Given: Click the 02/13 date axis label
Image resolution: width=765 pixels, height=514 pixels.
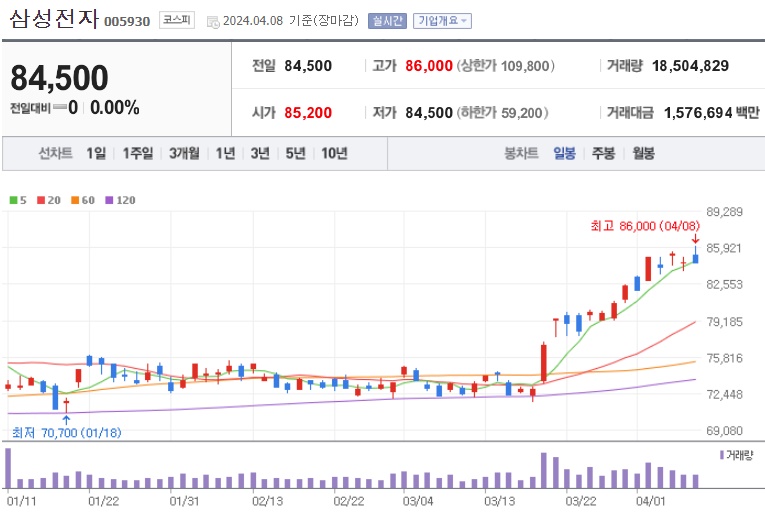Looking at the screenshot, I should pos(267,501).
